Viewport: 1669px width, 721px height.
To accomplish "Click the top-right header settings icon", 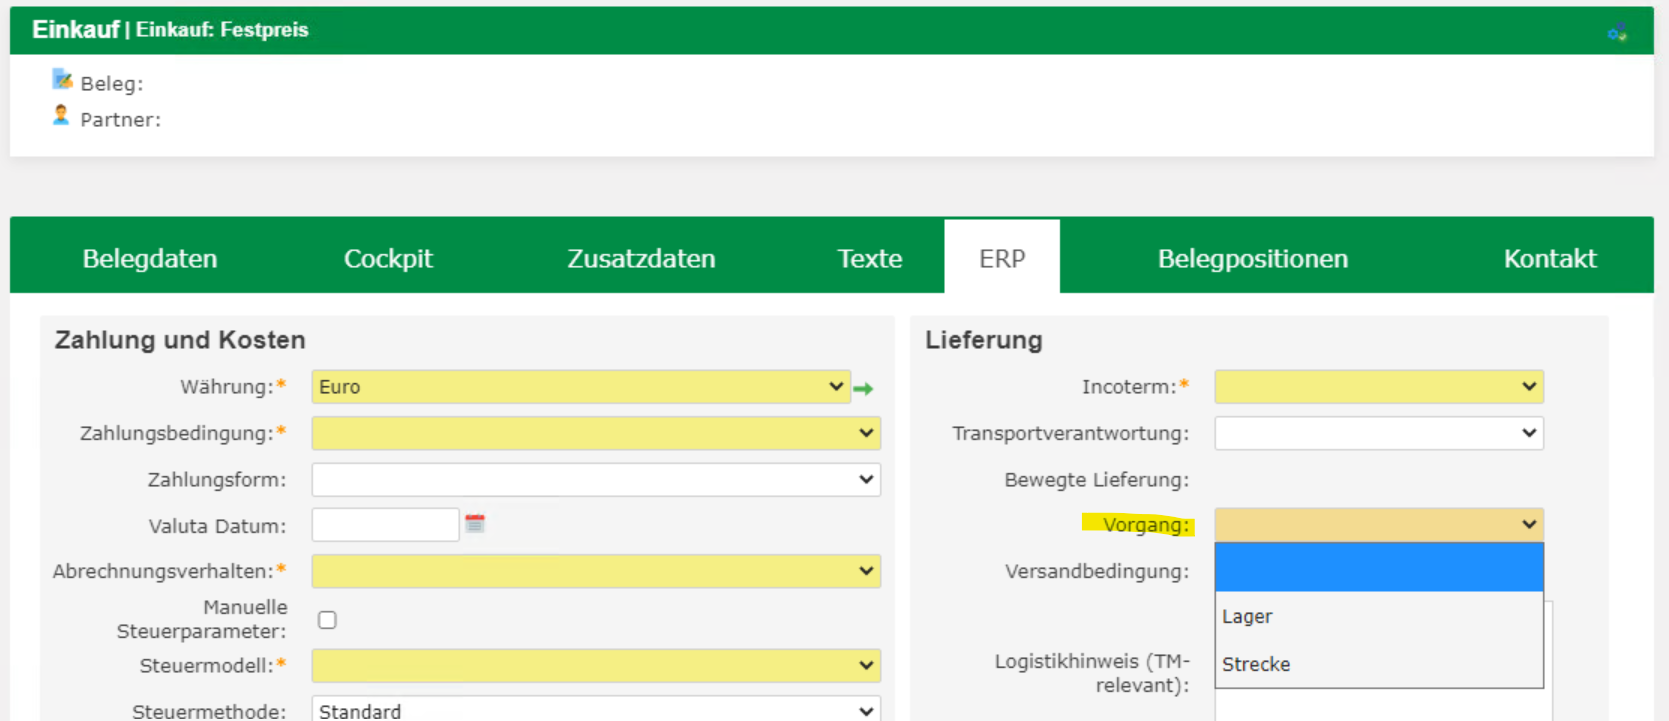I will pos(1617,32).
